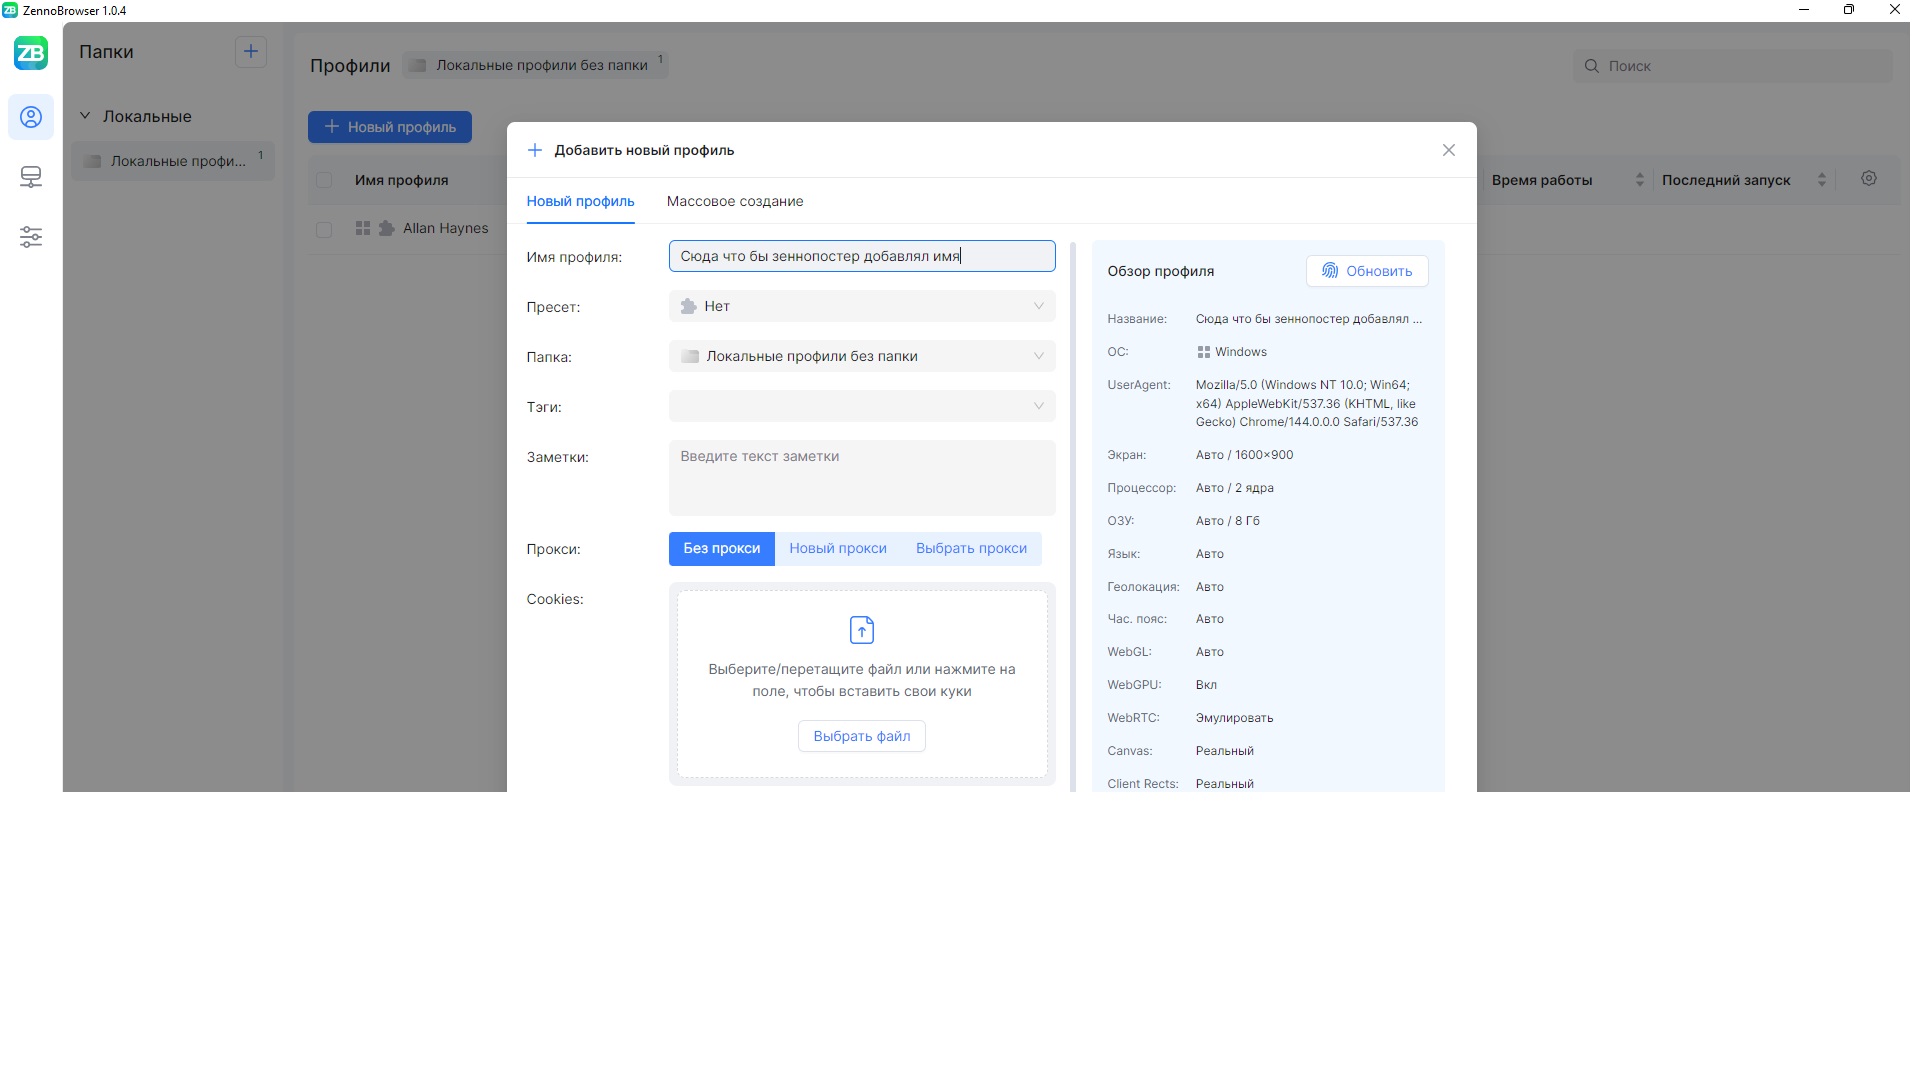This screenshot has width=1920, height=1080.
Task: Open the Profiles section in sidebar
Action: point(31,117)
